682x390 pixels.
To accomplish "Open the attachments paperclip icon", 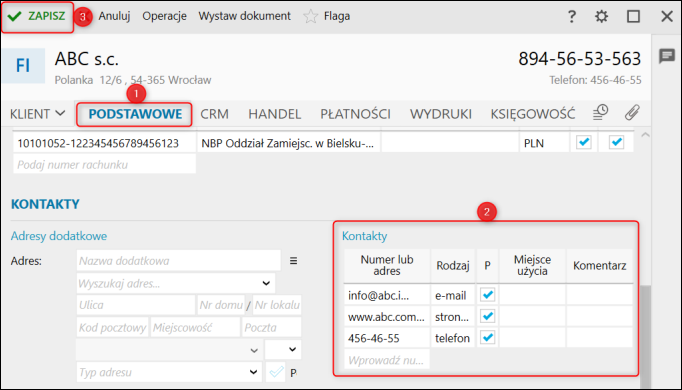I will (632, 112).
